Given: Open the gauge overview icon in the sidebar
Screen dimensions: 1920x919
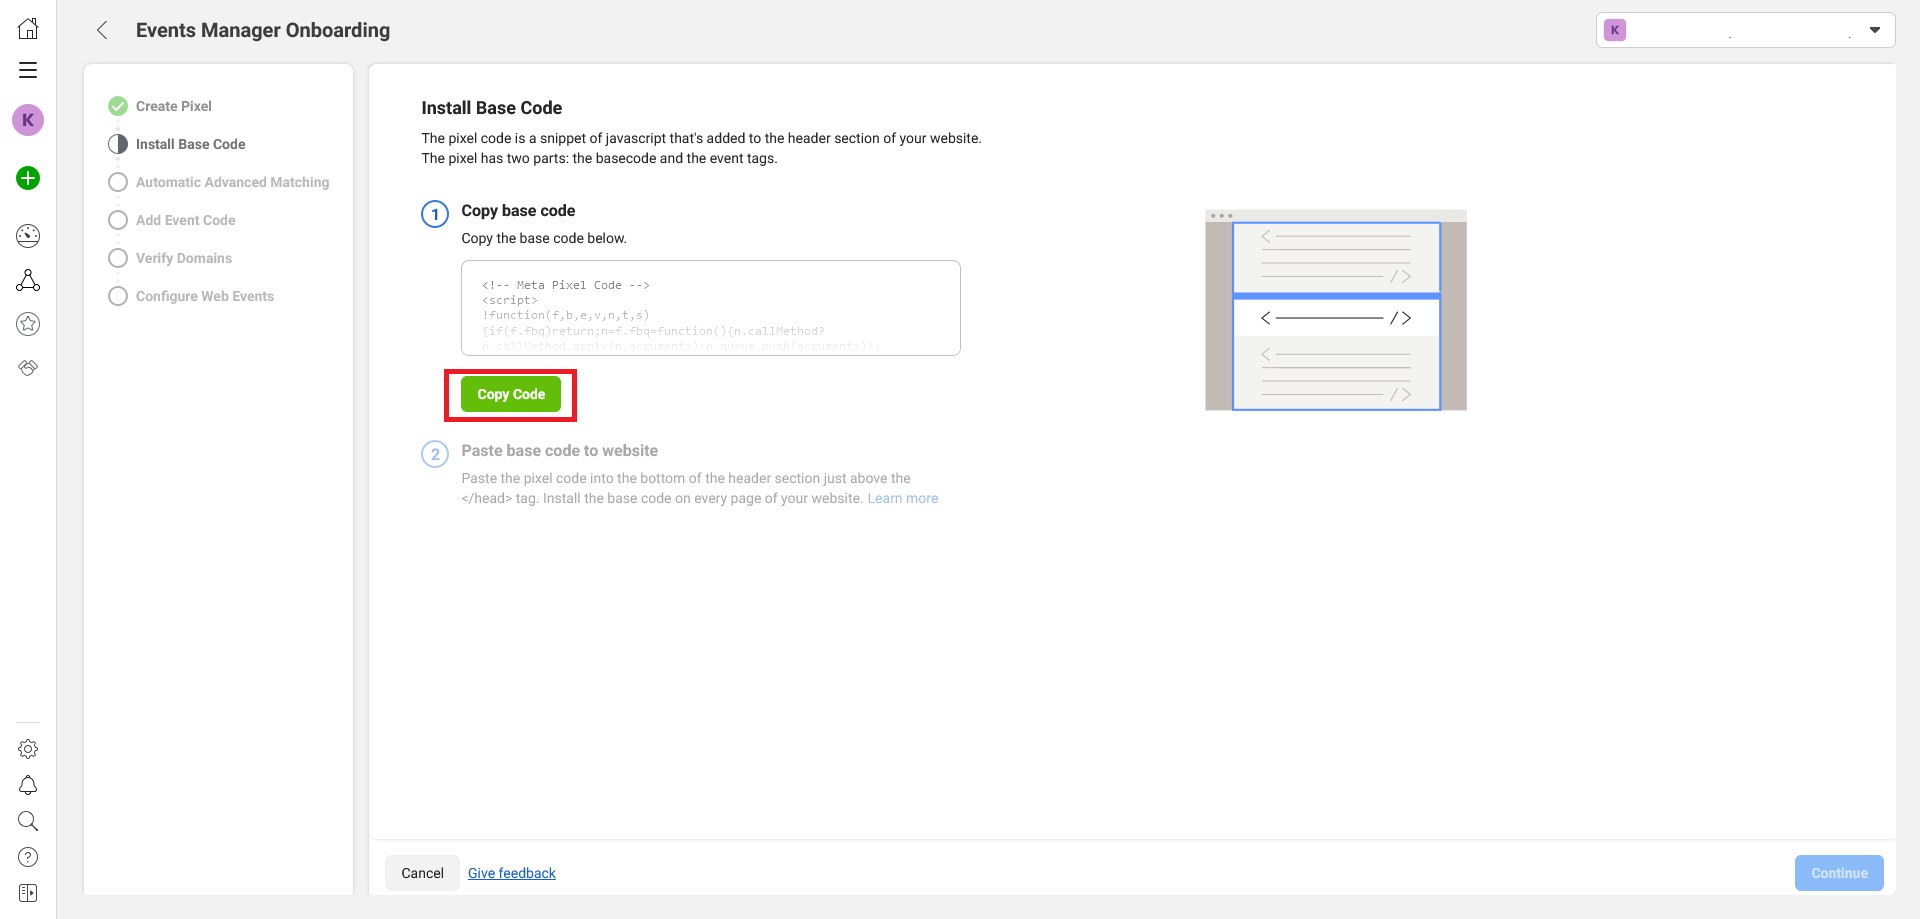Looking at the screenshot, I should click(28, 236).
